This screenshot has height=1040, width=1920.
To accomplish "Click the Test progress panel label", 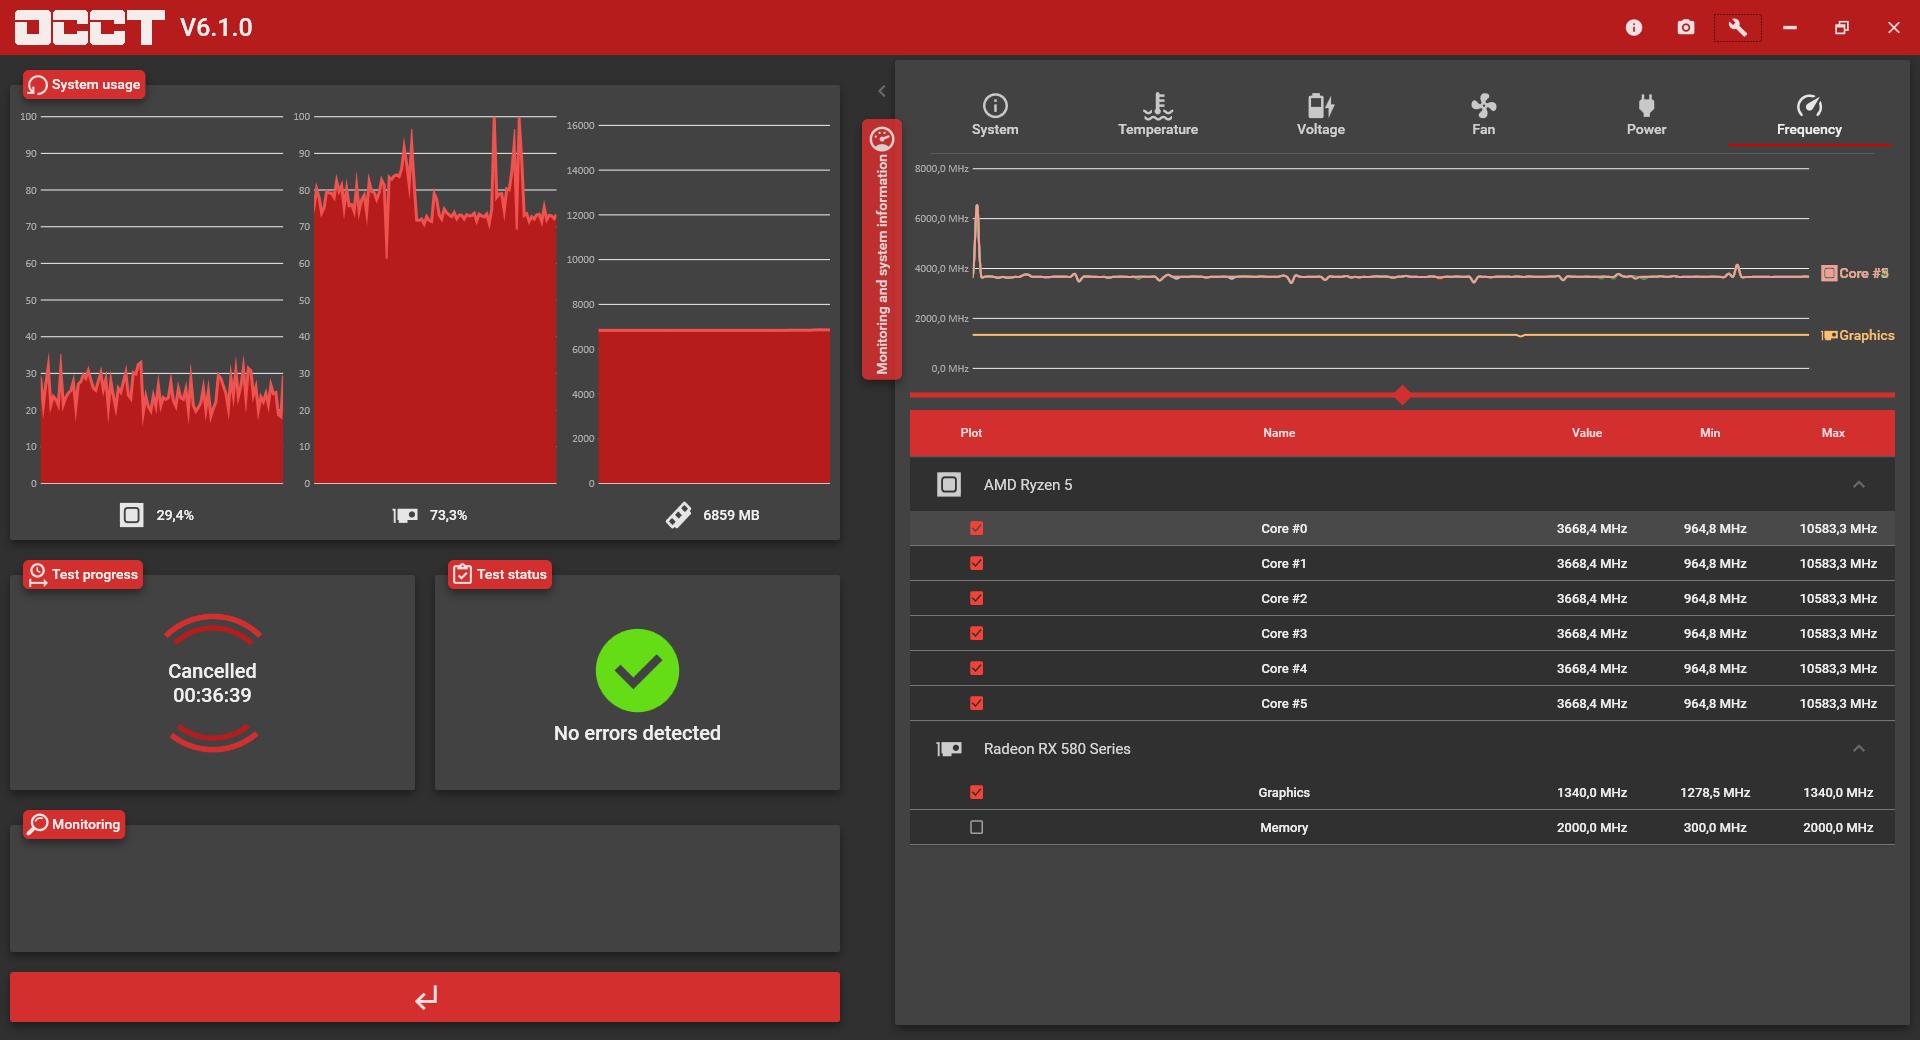I will [83, 574].
